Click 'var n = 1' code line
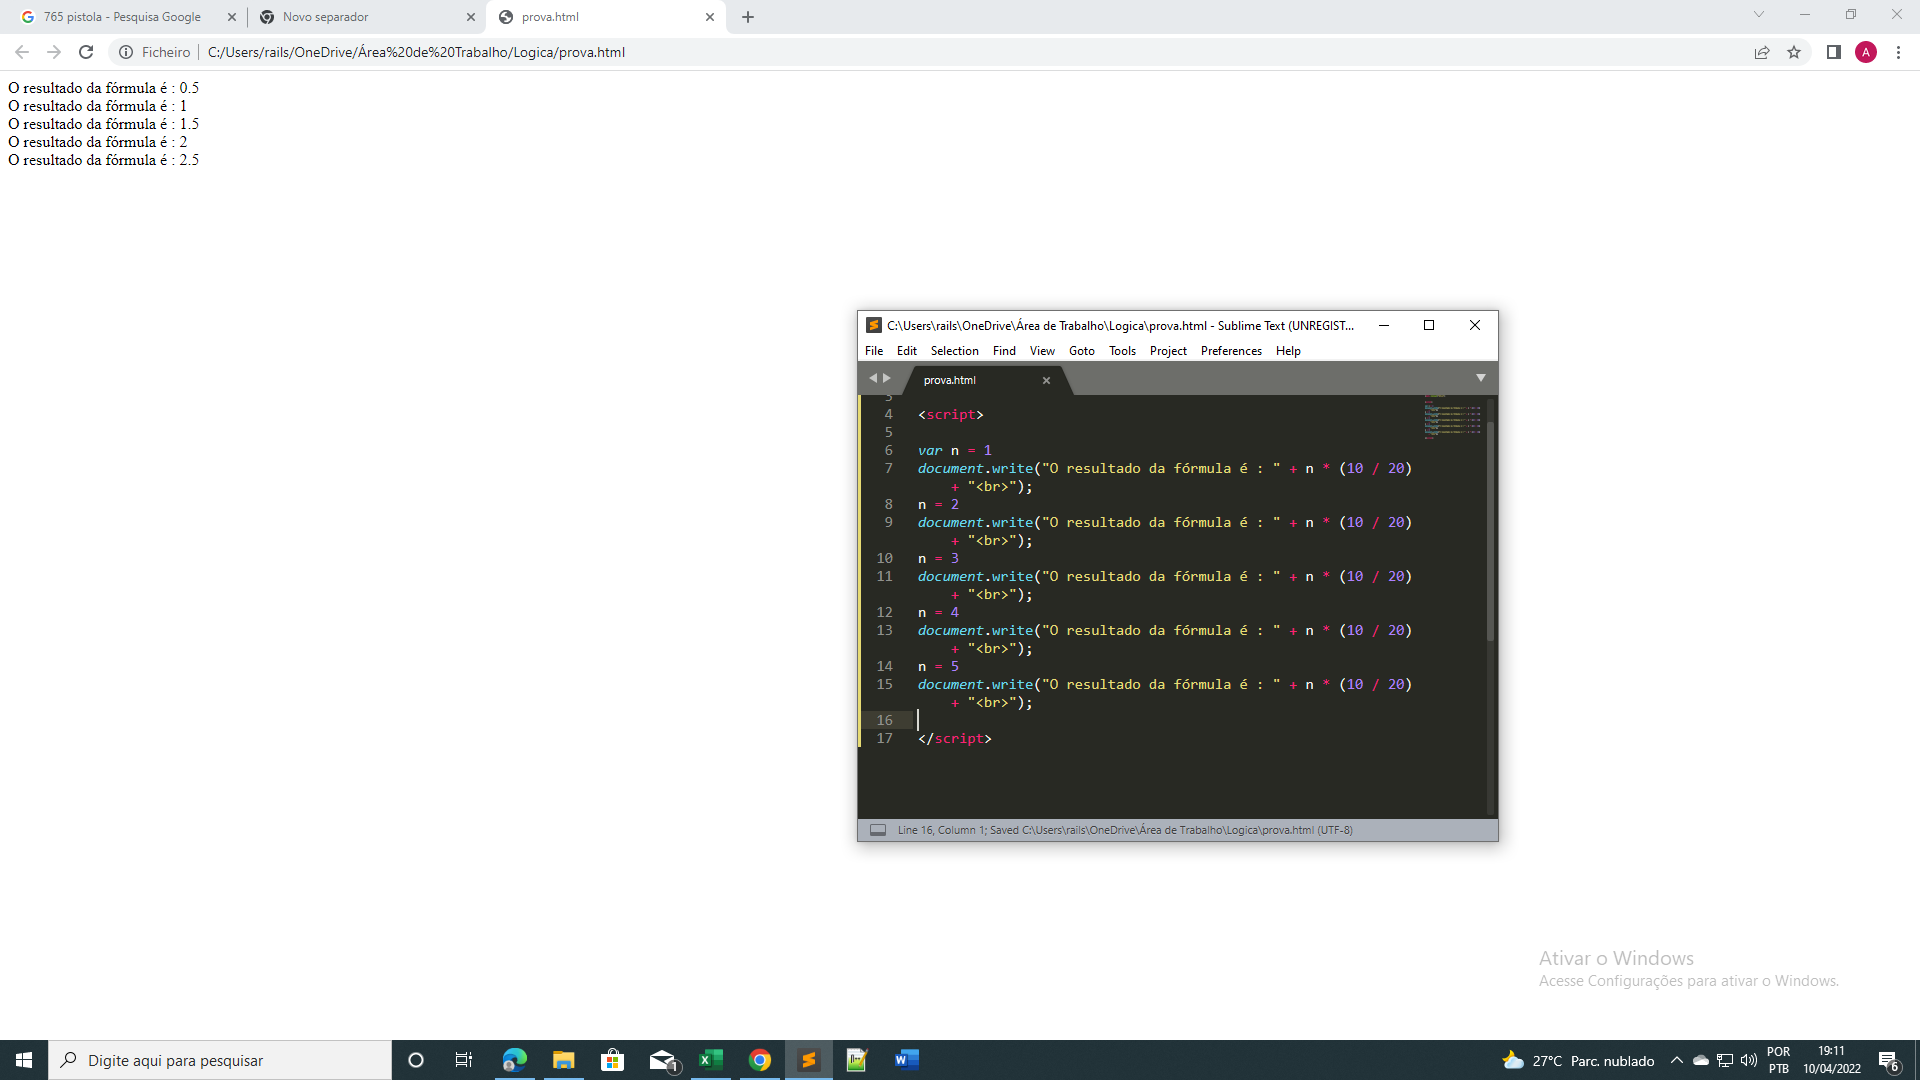This screenshot has height=1080, width=1920. click(x=955, y=451)
